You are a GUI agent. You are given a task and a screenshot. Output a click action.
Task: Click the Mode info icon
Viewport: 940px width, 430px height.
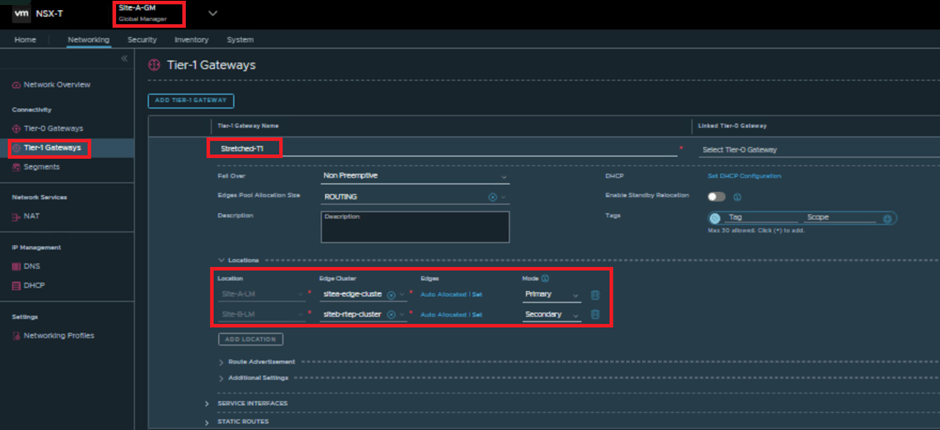pyautogui.click(x=545, y=278)
